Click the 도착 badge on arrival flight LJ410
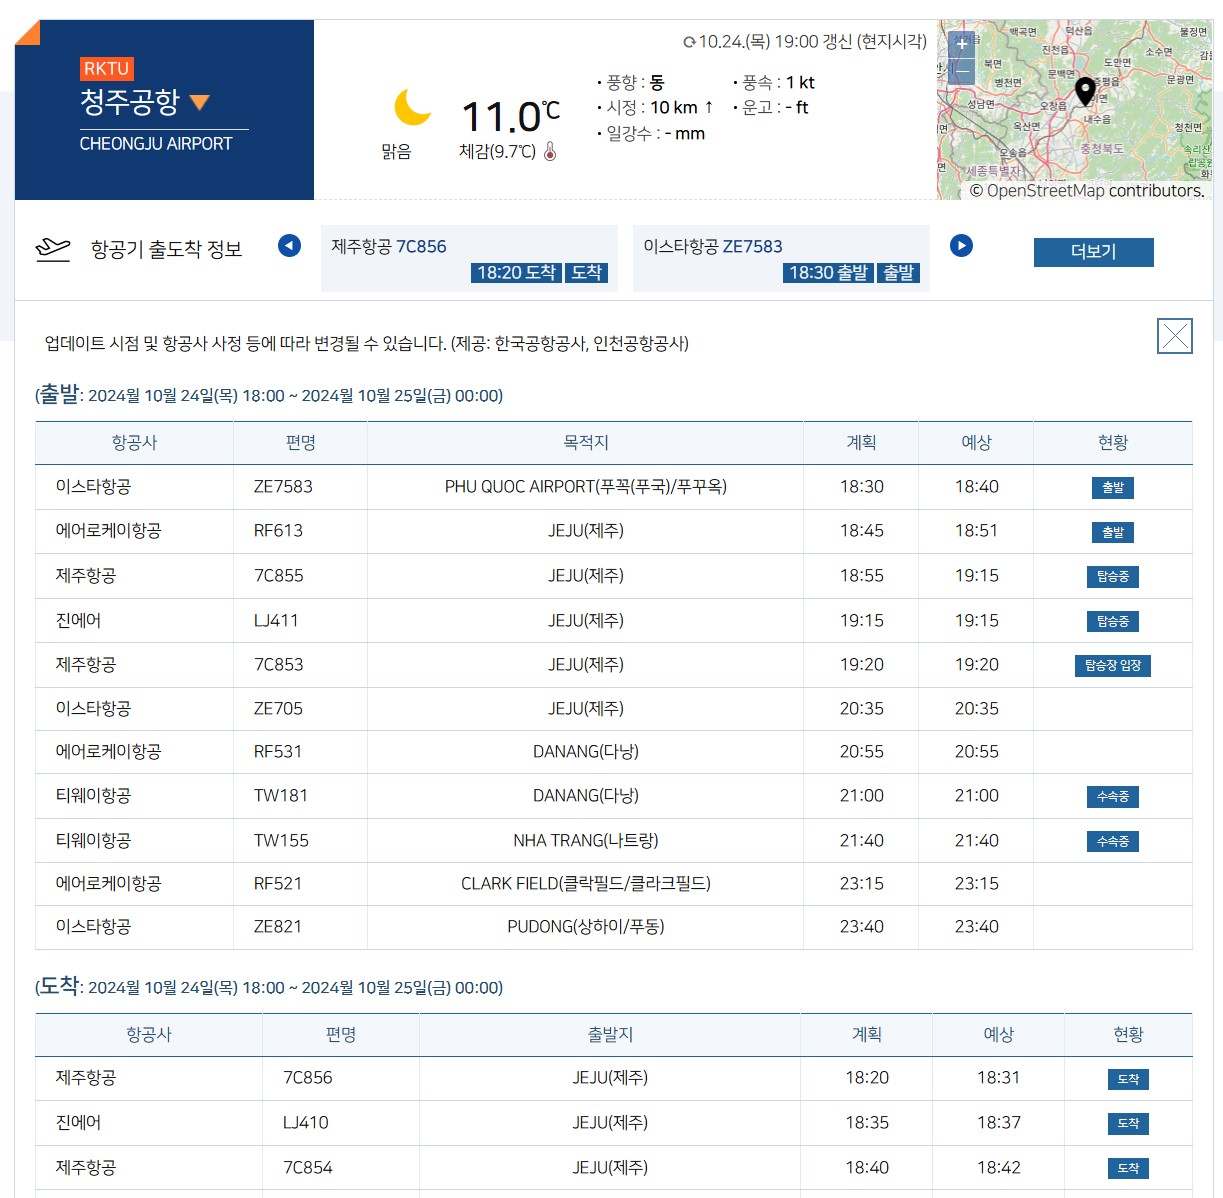The width and height of the screenshot is (1223, 1198). point(1128,1123)
